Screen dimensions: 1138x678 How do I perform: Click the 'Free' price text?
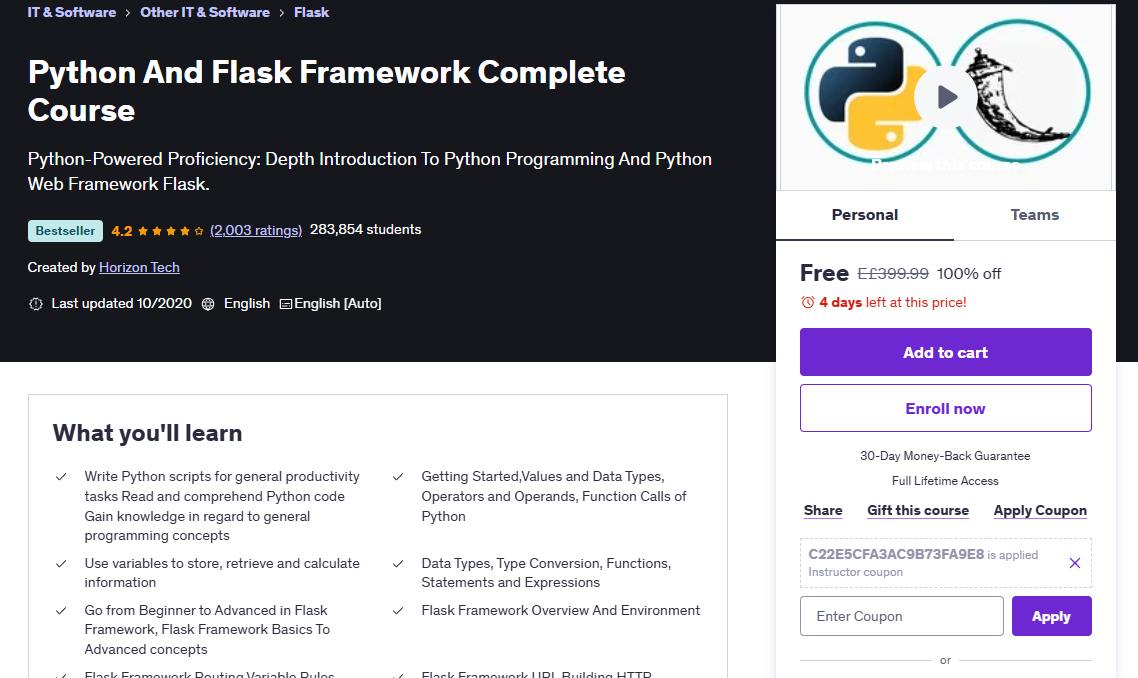pyautogui.click(x=824, y=273)
